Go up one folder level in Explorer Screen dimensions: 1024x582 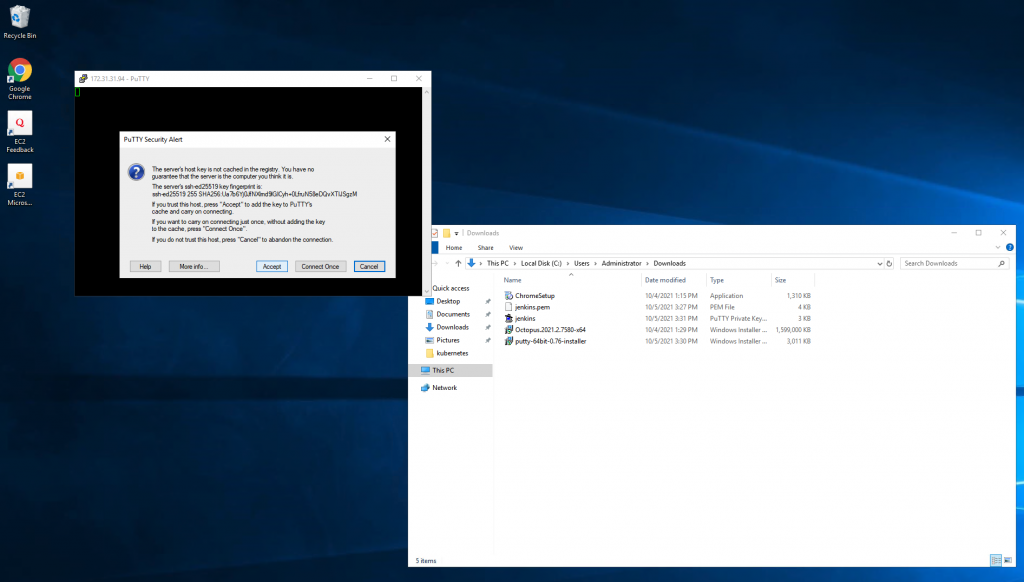coord(458,263)
